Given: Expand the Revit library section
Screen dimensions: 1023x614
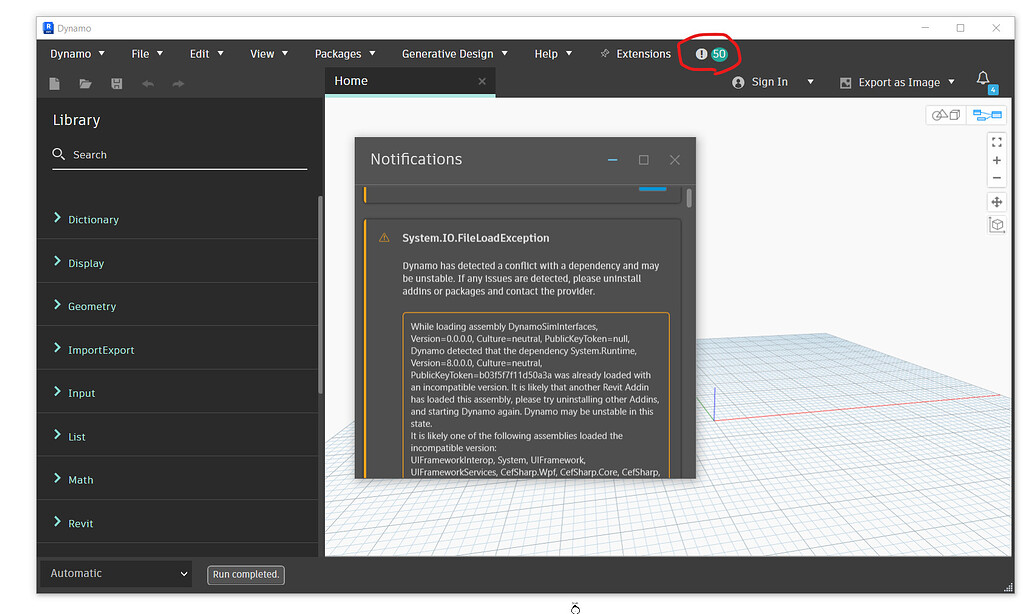Looking at the screenshot, I should tap(81, 523).
